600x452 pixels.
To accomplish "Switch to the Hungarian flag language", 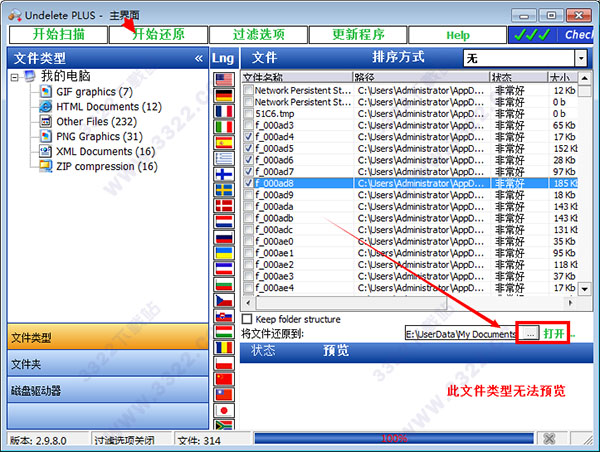I will [224, 332].
